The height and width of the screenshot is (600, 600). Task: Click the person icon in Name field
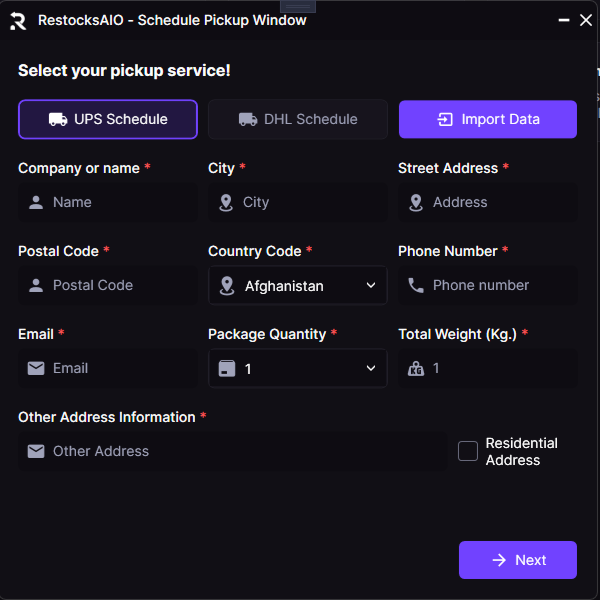(x=36, y=202)
